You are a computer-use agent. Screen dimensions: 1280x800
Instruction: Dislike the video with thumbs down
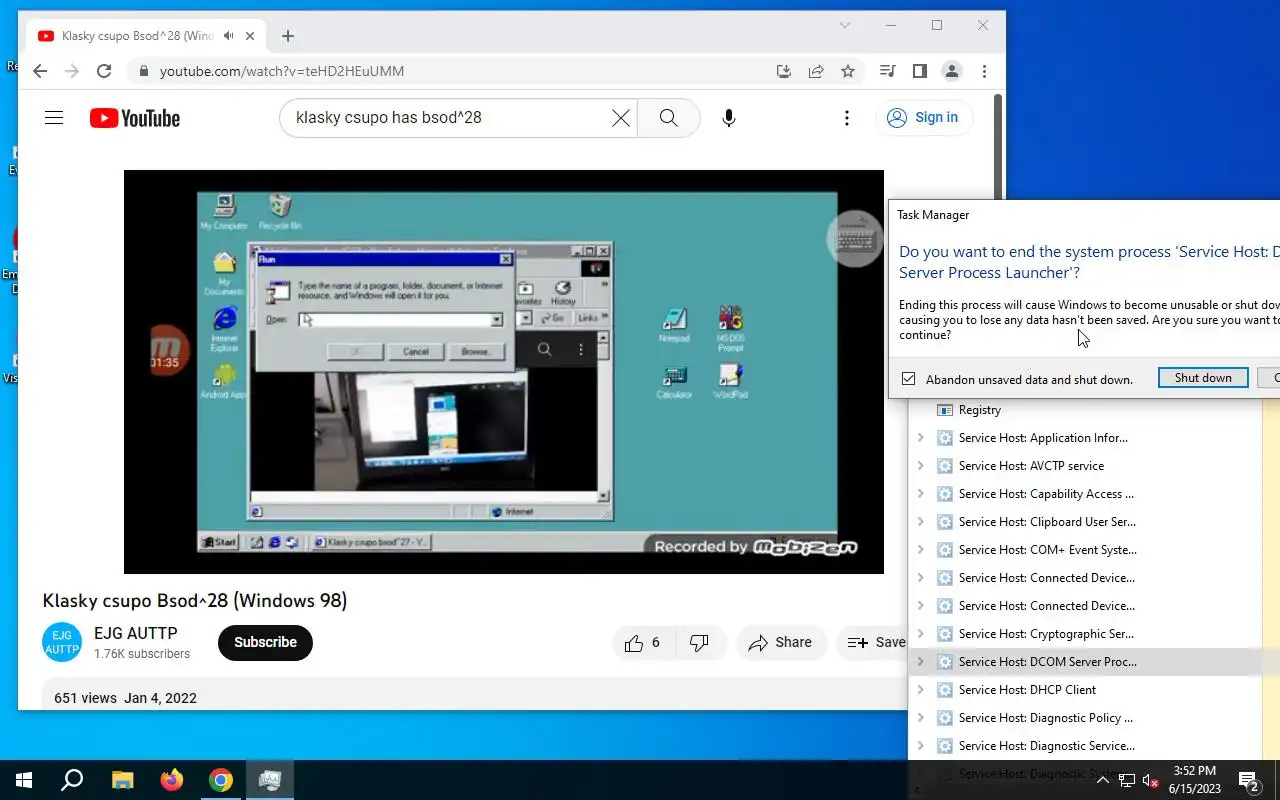tap(699, 643)
